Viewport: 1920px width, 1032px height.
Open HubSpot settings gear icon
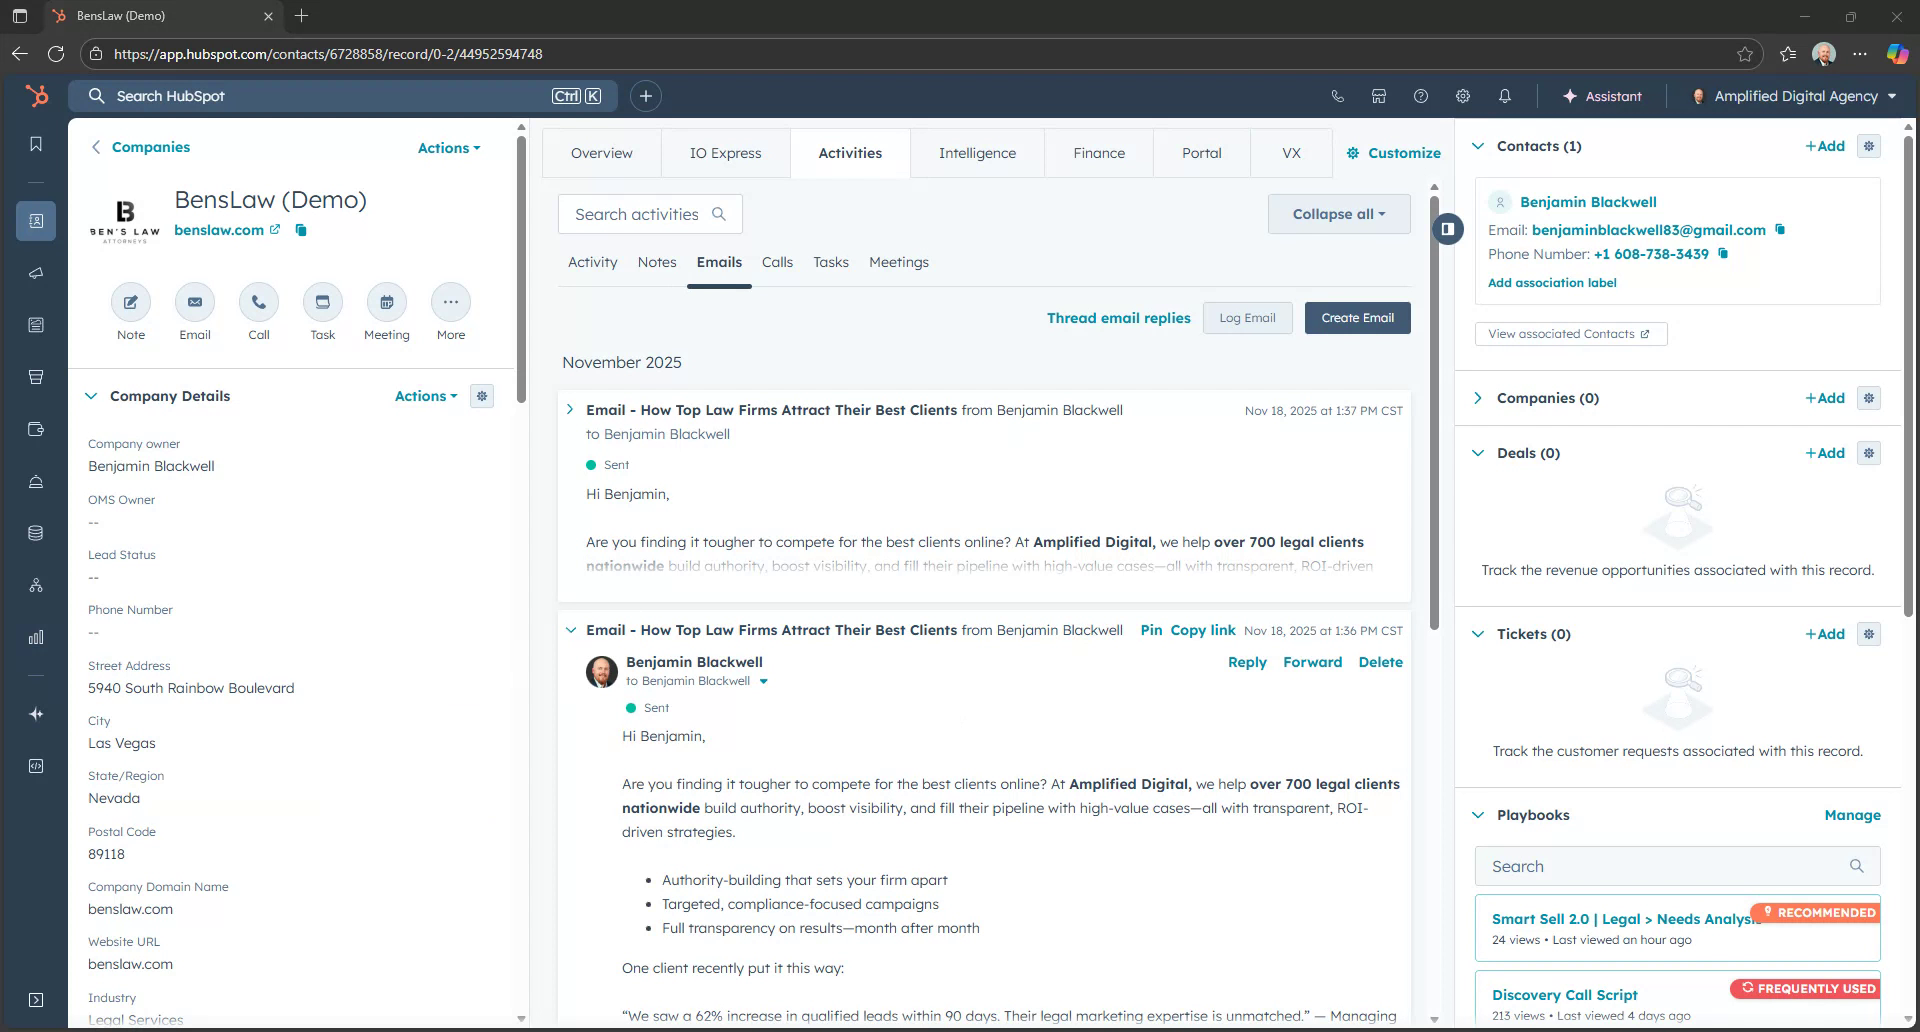(1462, 96)
